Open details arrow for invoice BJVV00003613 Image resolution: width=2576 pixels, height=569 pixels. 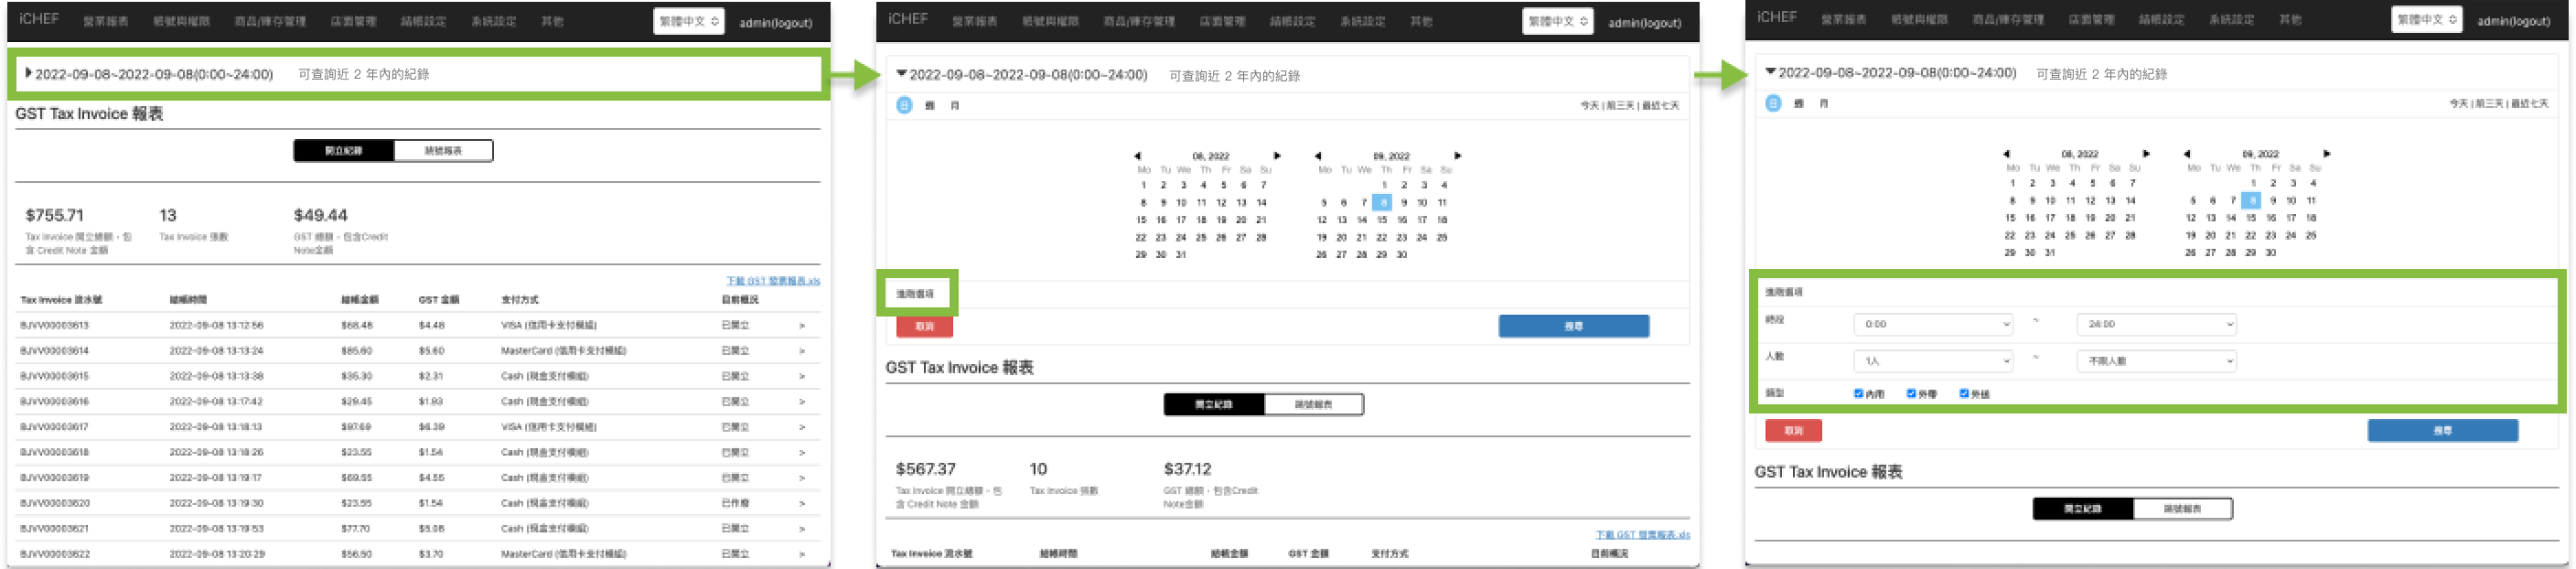pyautogui.click(x=801, y=325)
